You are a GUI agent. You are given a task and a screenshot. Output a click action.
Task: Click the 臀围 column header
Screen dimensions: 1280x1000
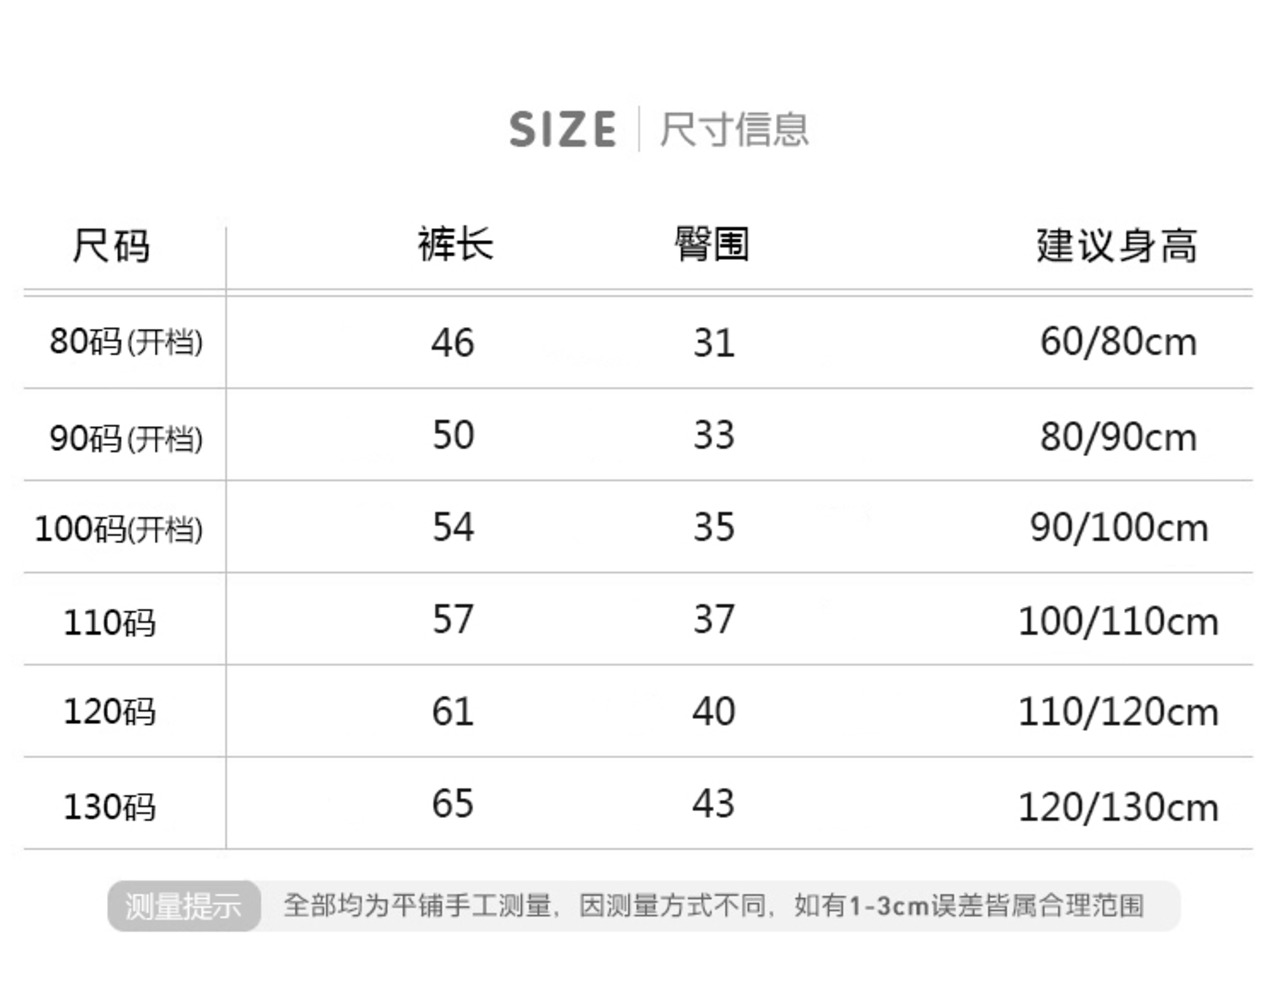pyautogui.click(x=712, y=244)
